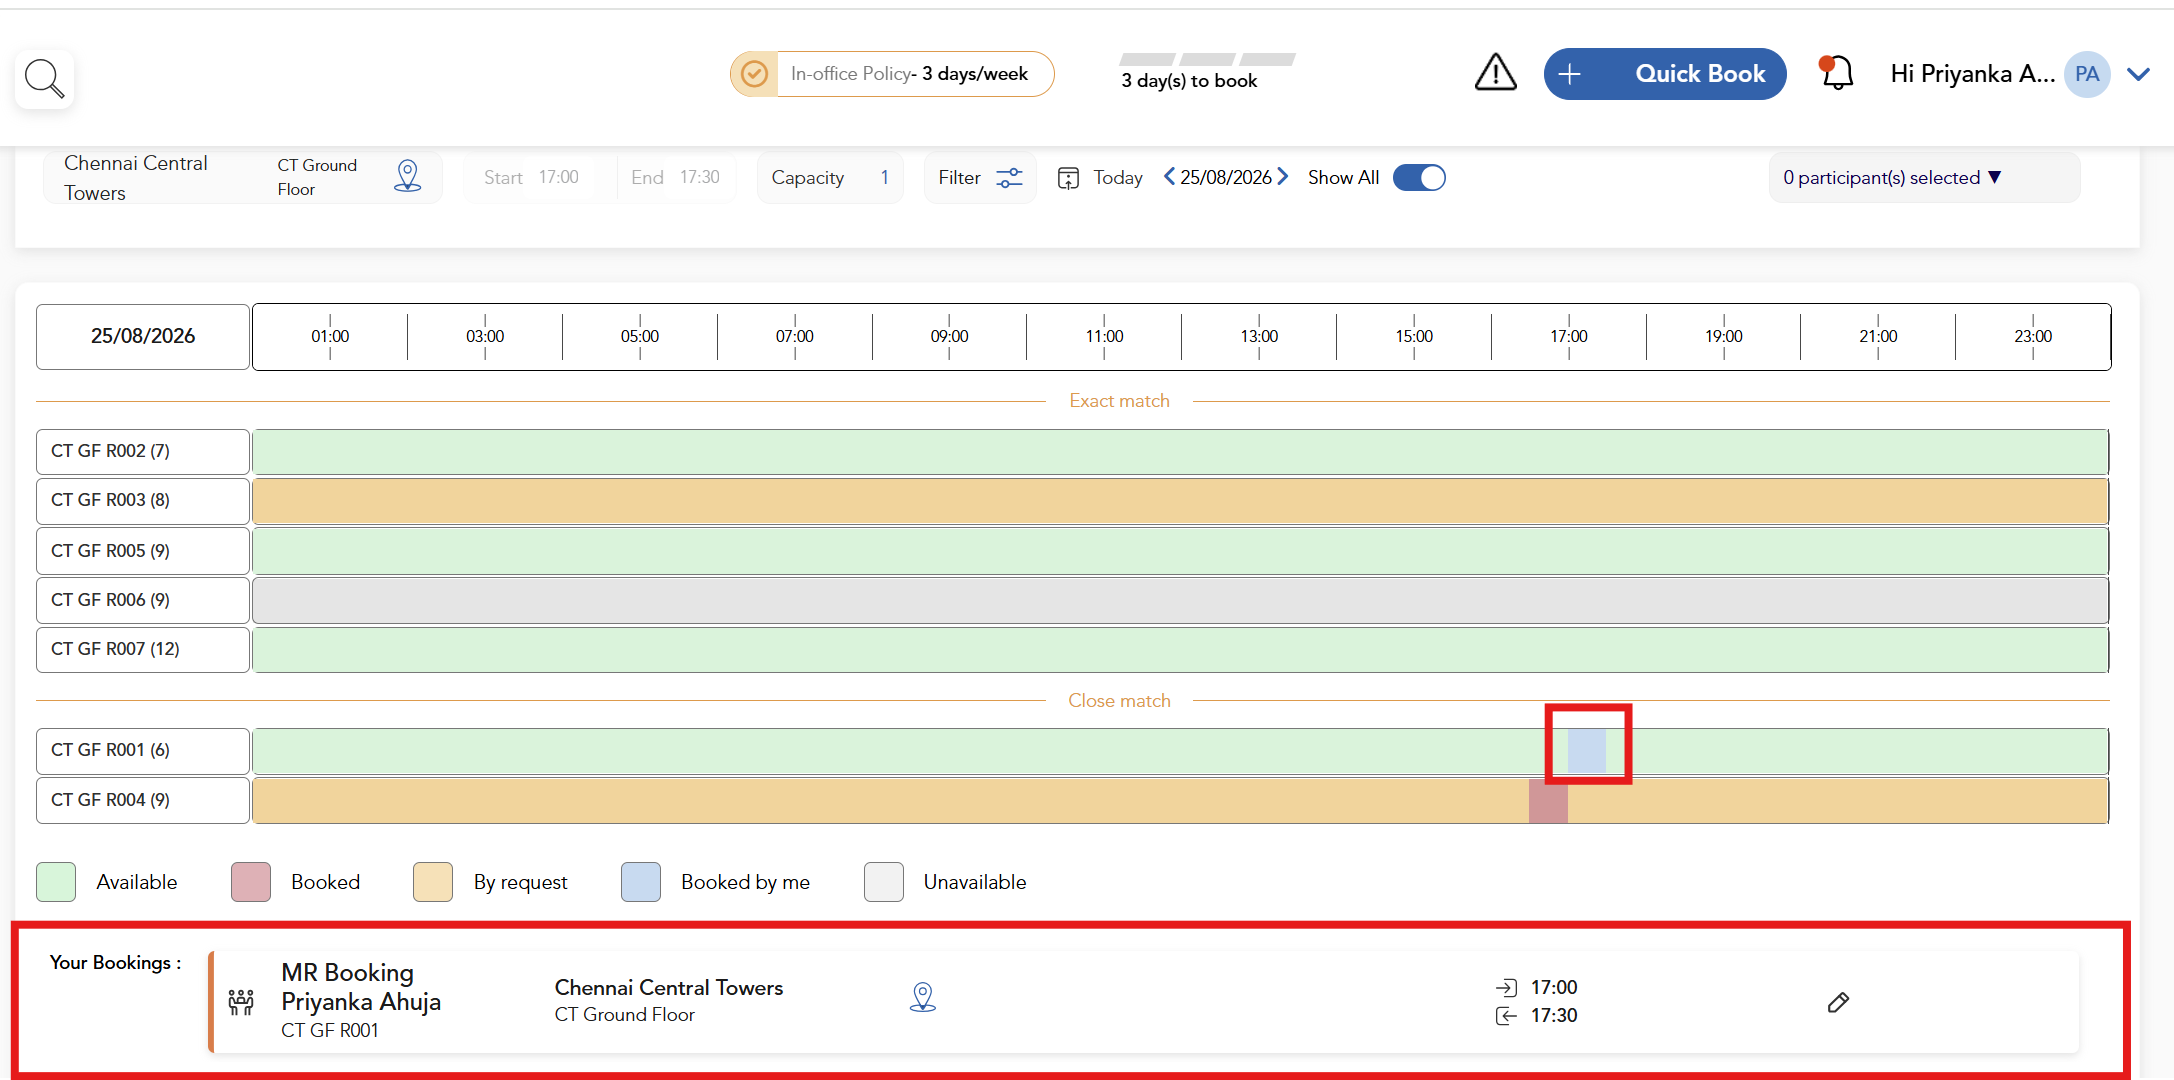2174x1080 pixels.
Task: Go to previous date with left chevron
Action: pos(1168,177)
